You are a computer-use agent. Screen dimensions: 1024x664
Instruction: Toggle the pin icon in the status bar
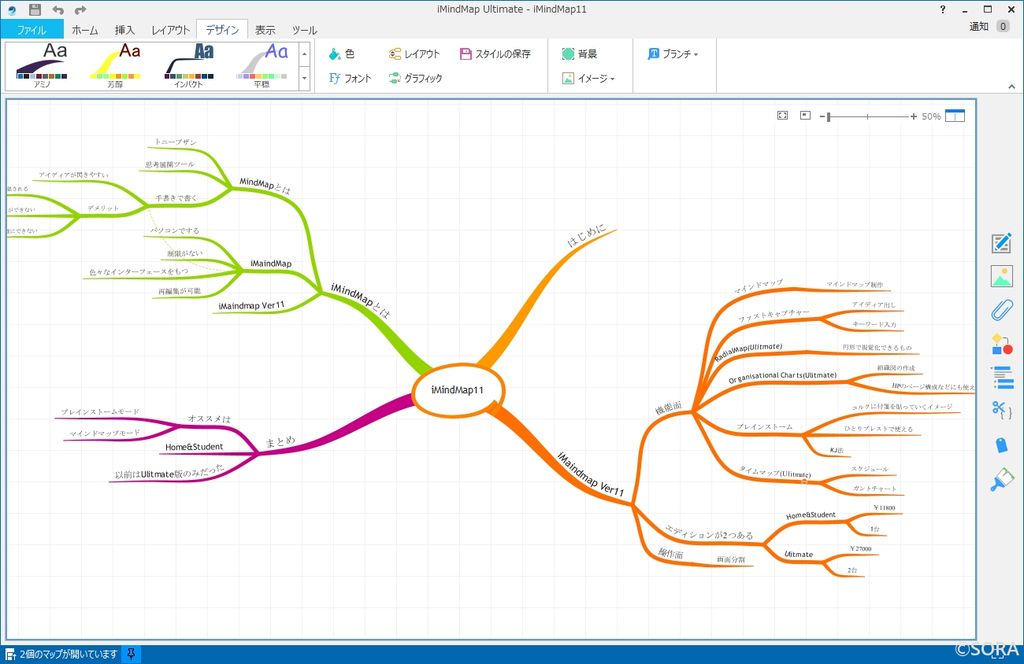131,655
